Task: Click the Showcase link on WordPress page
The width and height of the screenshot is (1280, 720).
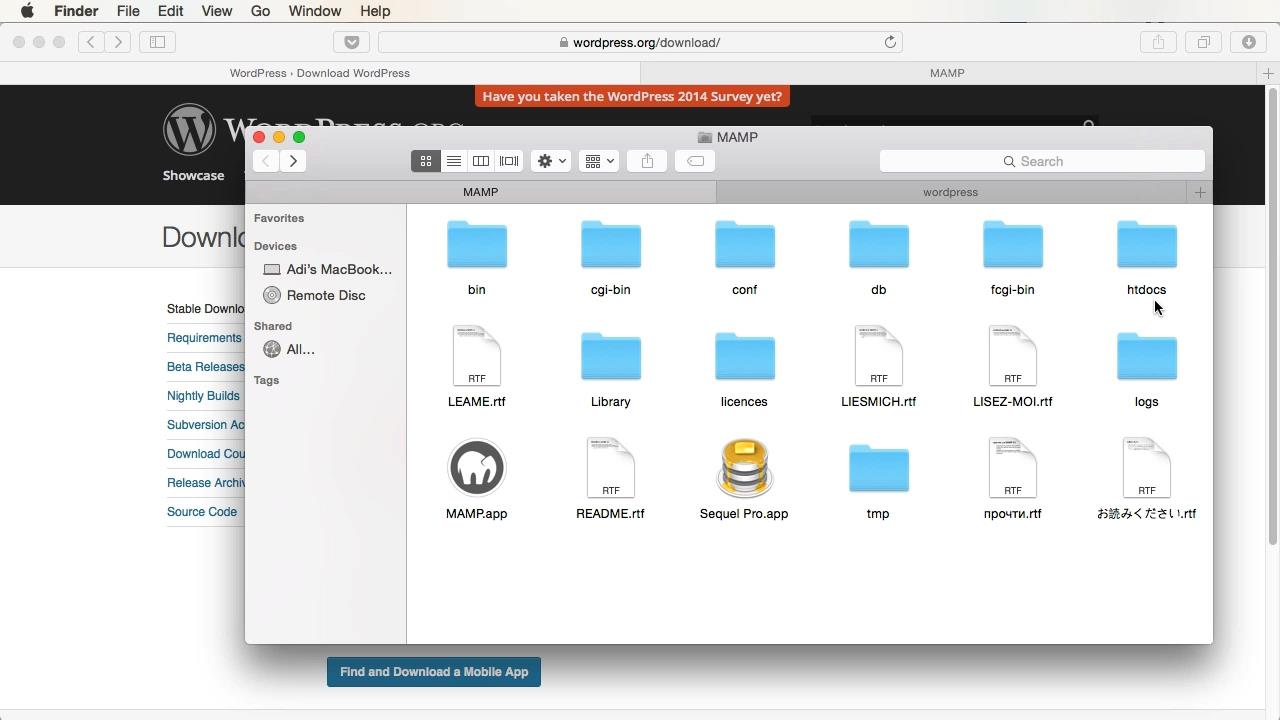Action: pos(194,175)
